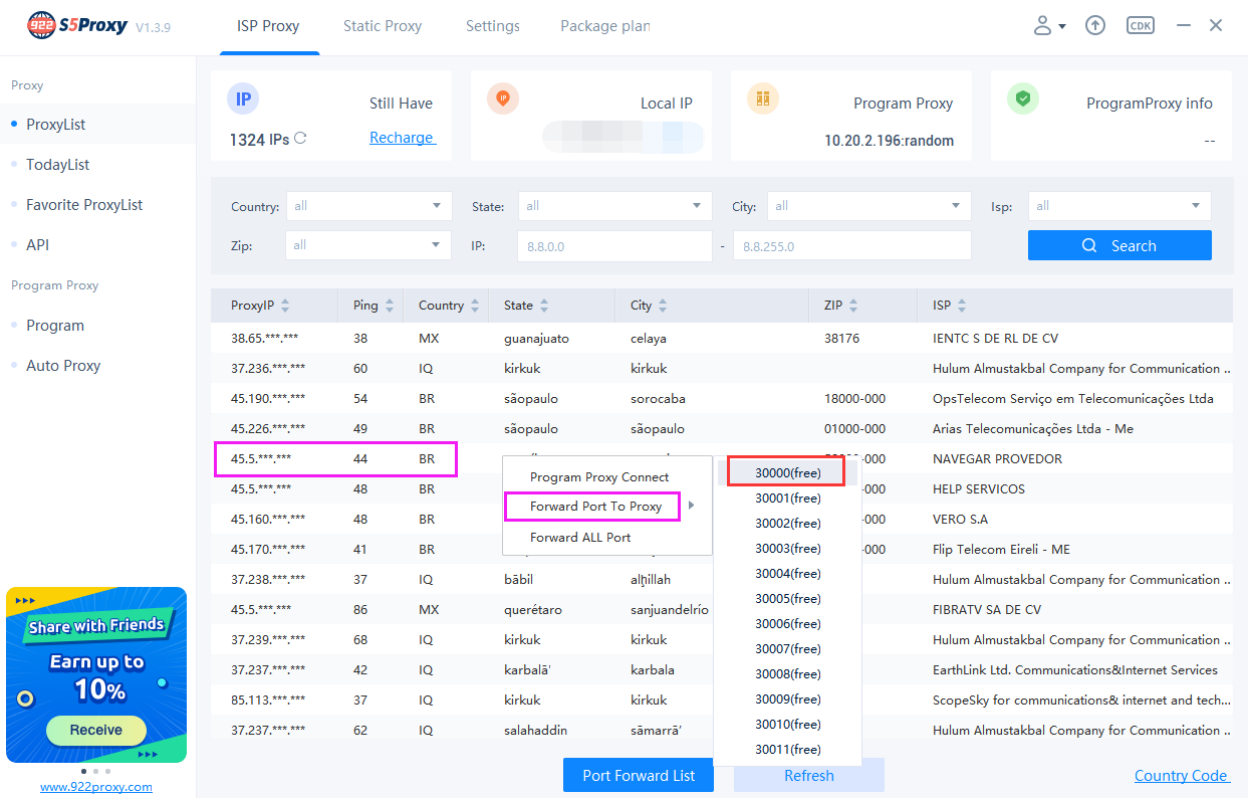The image size is (1248, 798).
Task: Sort table by the Ping column arrows
Action: (x=390, y=305)
